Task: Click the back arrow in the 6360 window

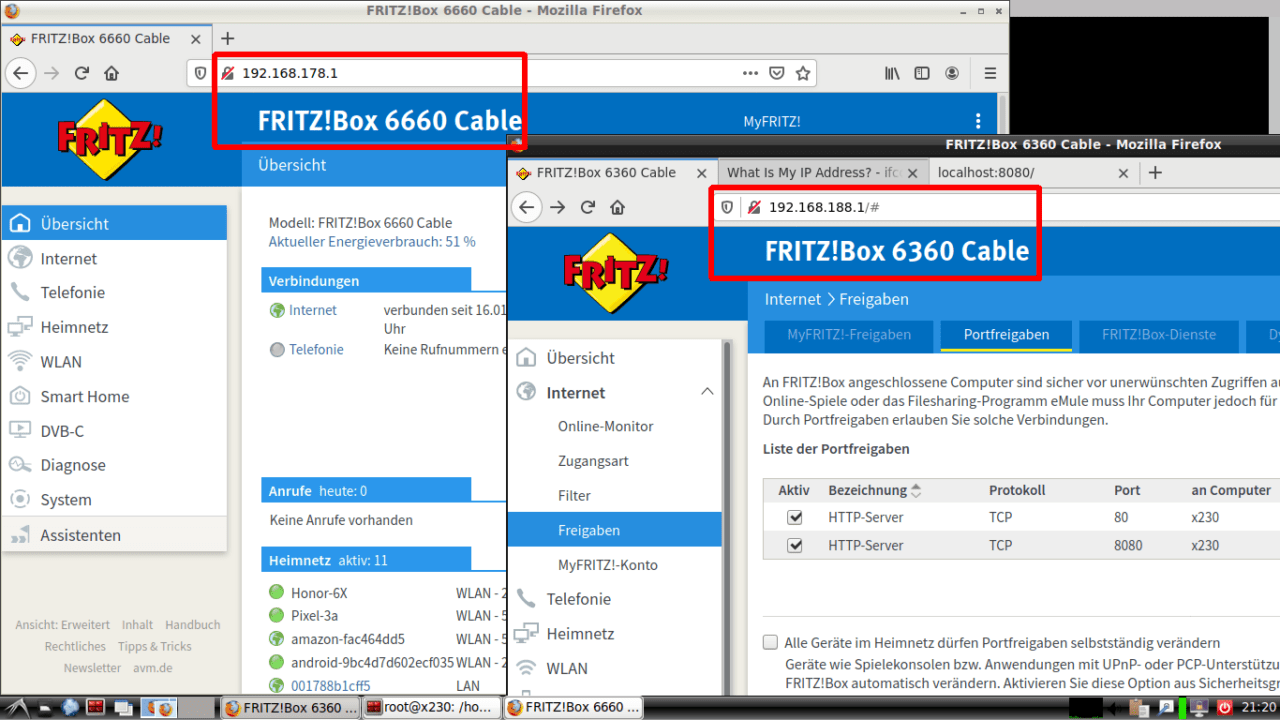Action: (527, 207)
